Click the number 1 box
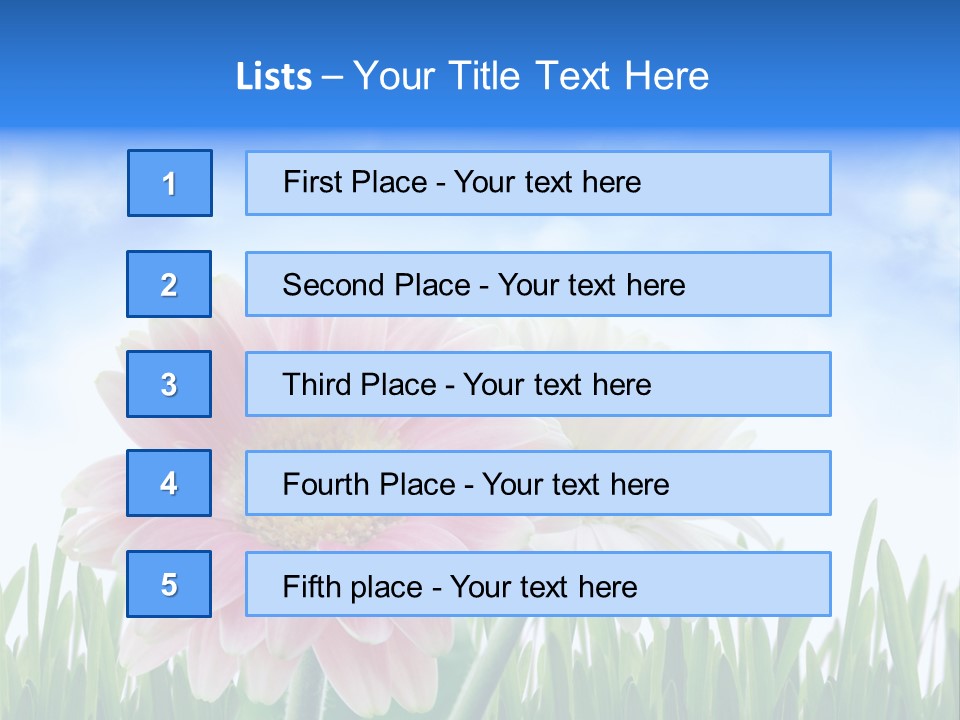 tap(169, 183)
